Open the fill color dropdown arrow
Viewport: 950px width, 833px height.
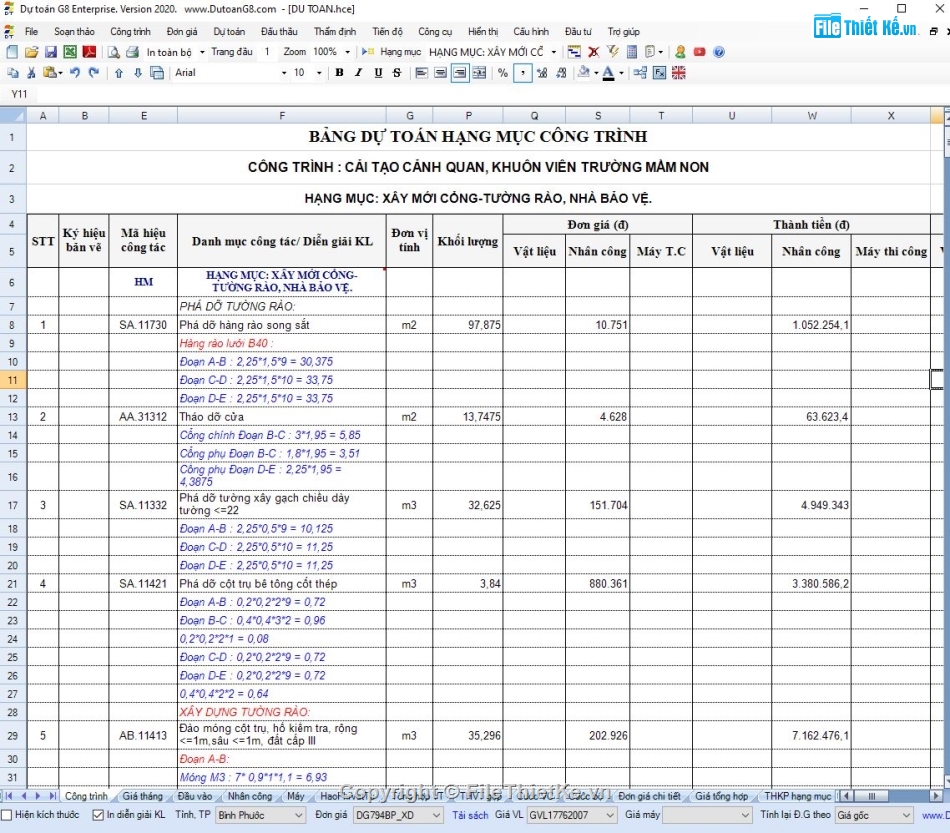(x=596, y=73)
